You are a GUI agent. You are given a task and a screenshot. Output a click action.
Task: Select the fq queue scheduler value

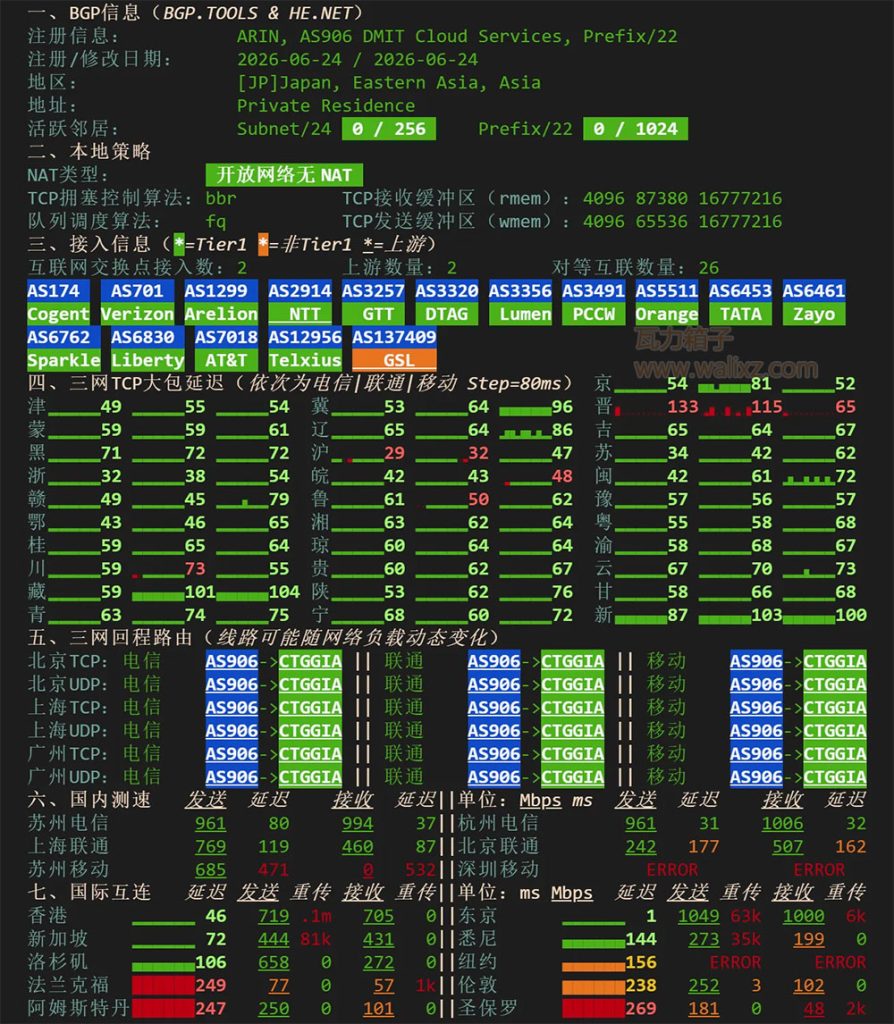pyautogui.click(x=216, y=221)
